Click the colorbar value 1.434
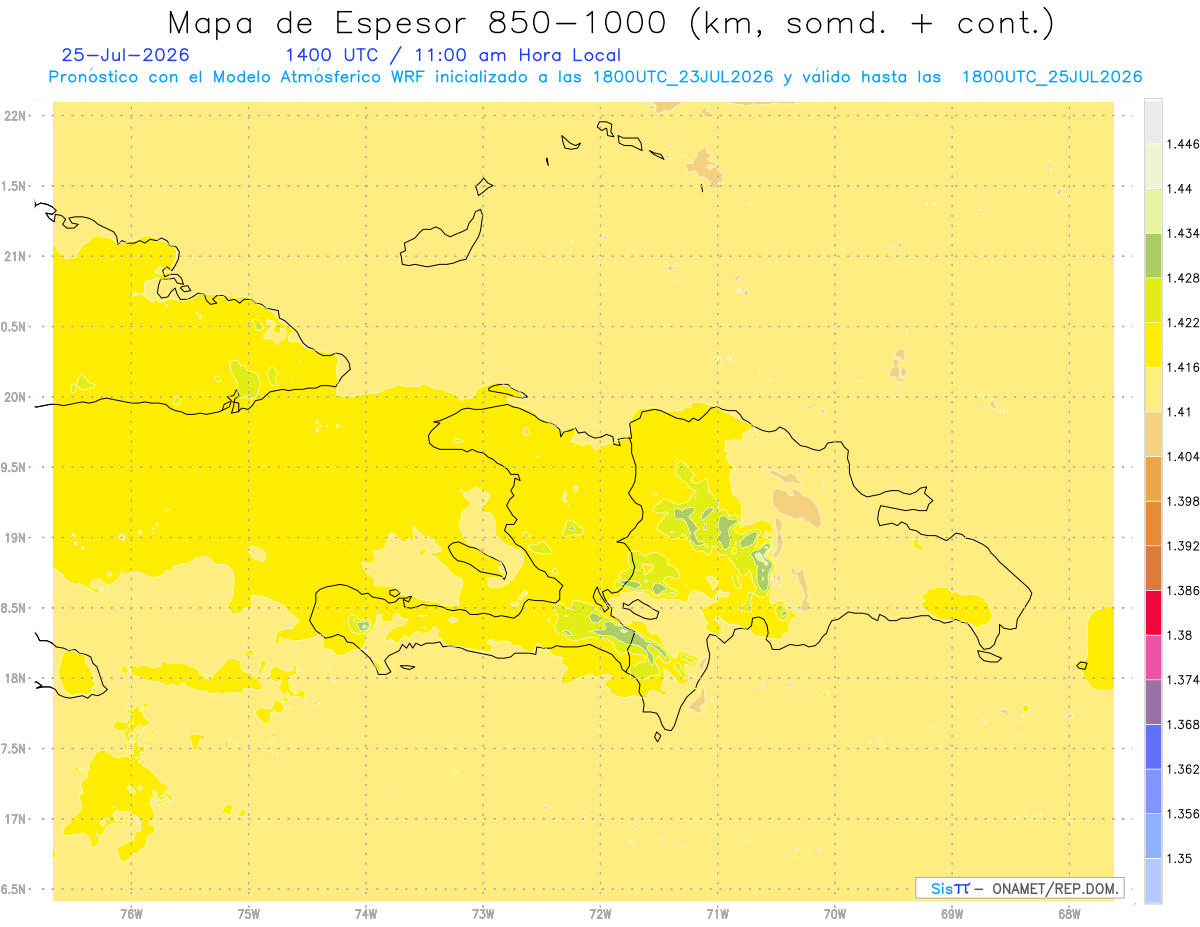Image resolution: width=1200 pixels, height=927 pixels. point(1185,233)
